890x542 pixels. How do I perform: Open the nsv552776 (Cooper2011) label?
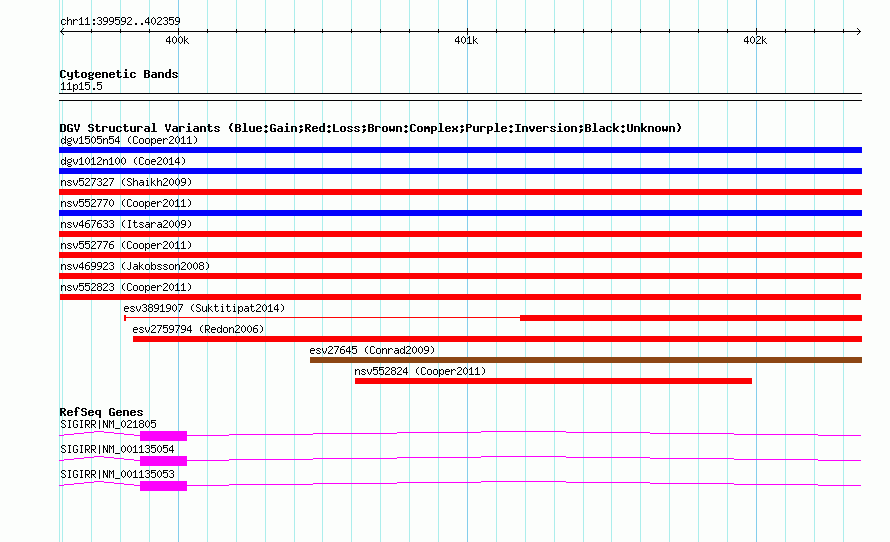point(126,245)
